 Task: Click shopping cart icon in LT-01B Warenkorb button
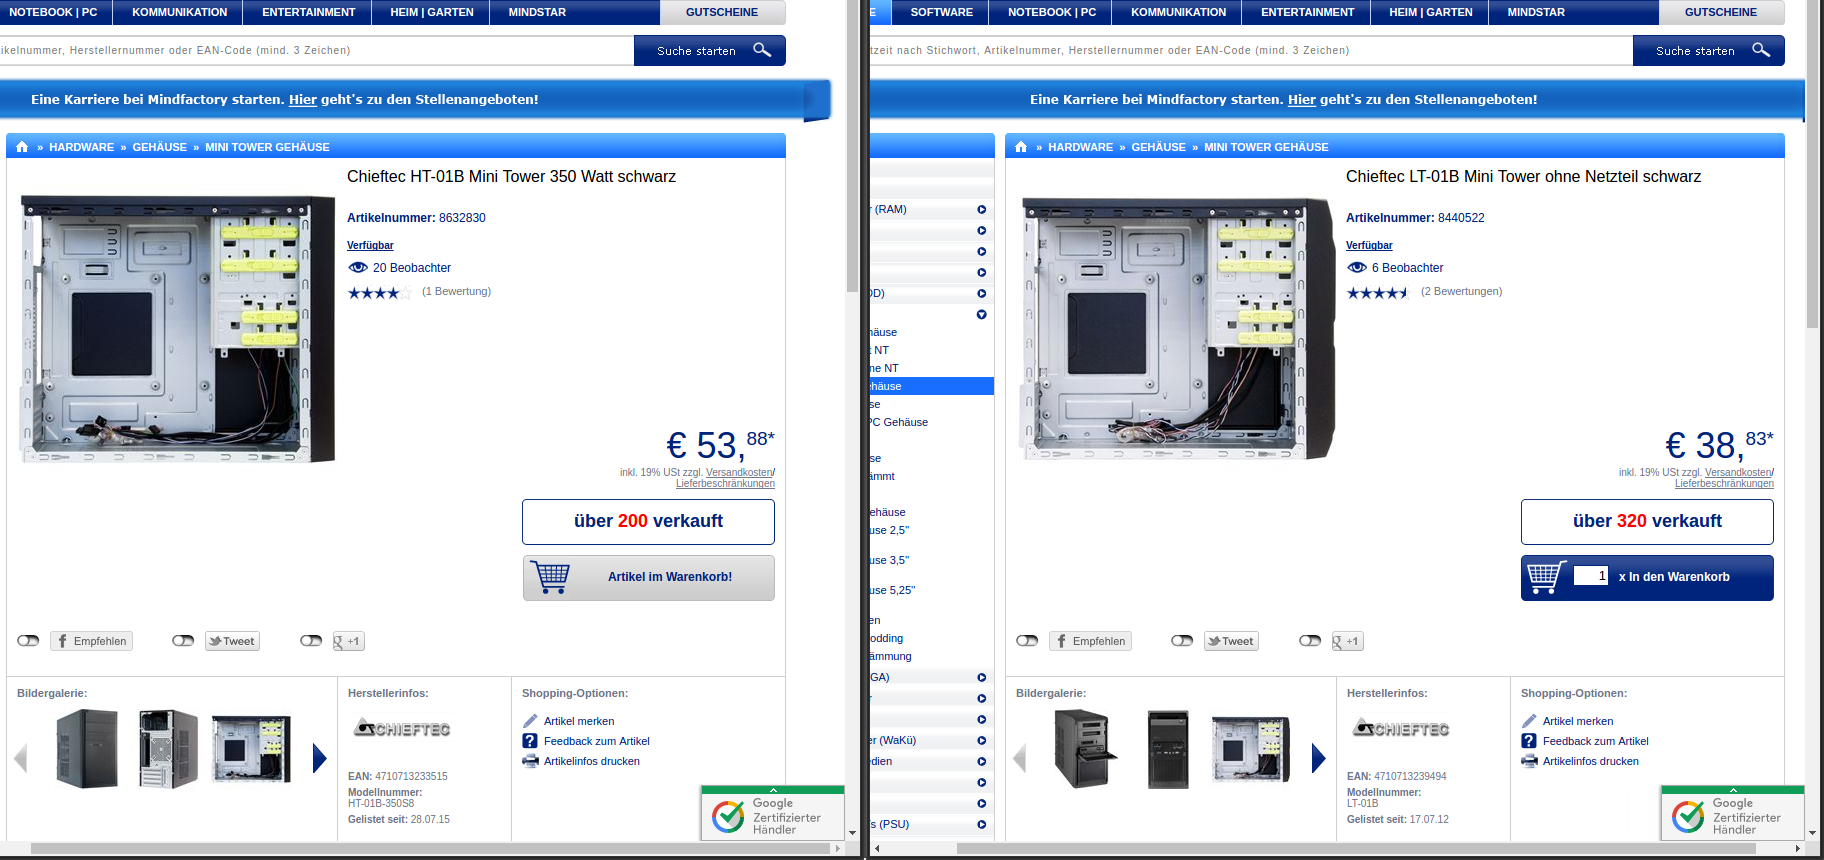pyautogui.click(x=1546, y=577)
